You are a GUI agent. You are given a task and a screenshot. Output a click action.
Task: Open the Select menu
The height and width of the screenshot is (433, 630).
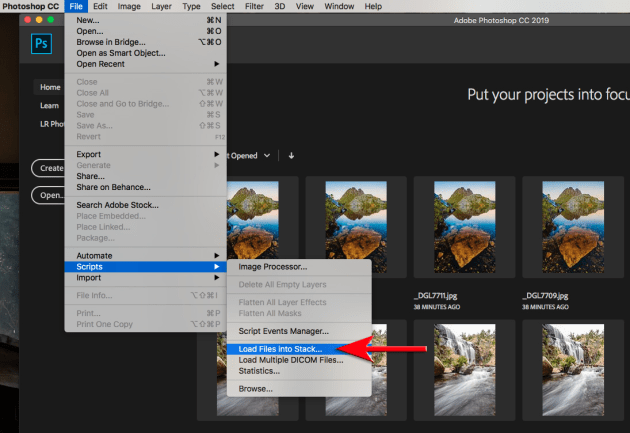[223, 6]
